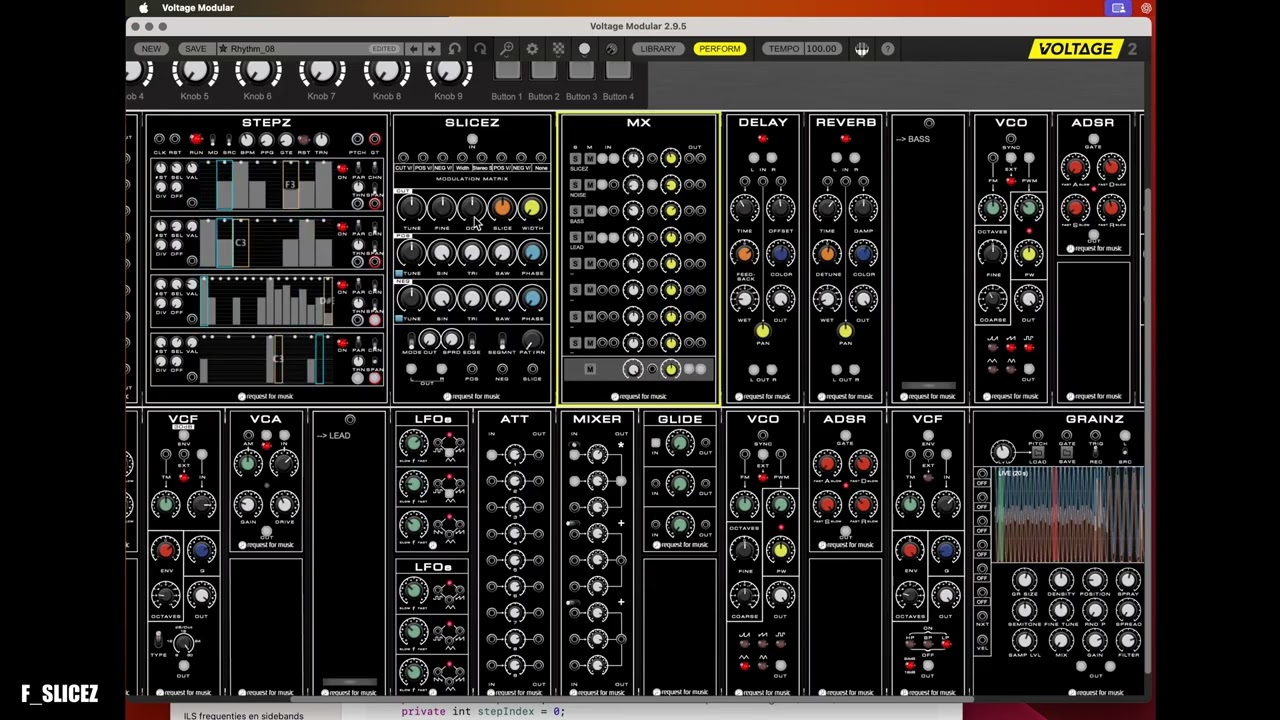The height and width of the screenshot is (720, 1280).
Task: Open the None modulation matrix dropdown
Action: click(541, 168)
